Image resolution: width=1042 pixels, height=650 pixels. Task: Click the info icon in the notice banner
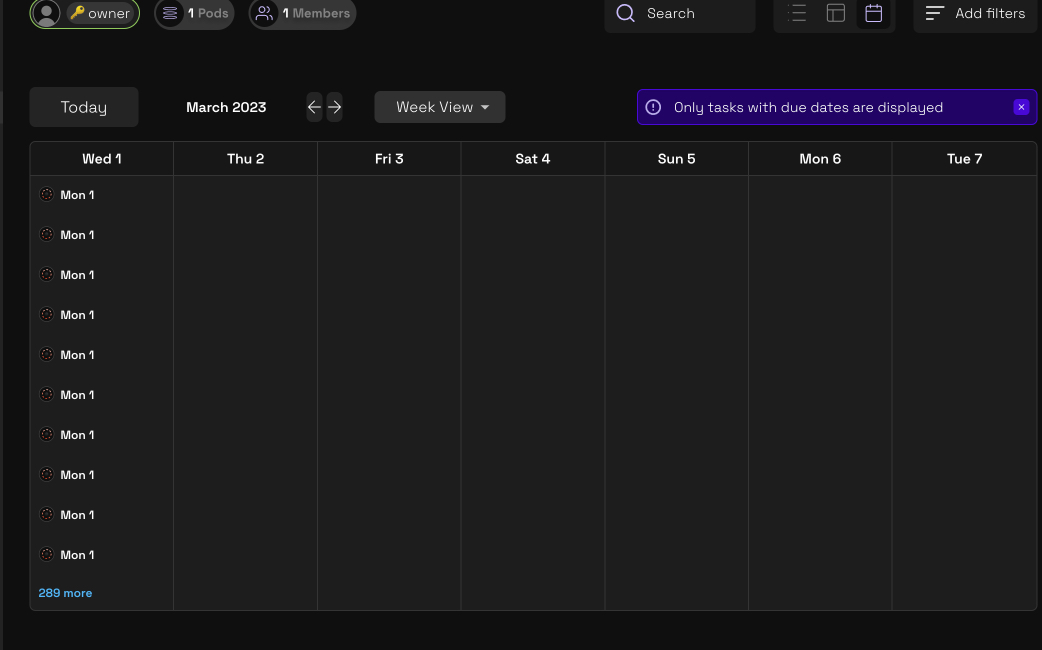(653, 107)
